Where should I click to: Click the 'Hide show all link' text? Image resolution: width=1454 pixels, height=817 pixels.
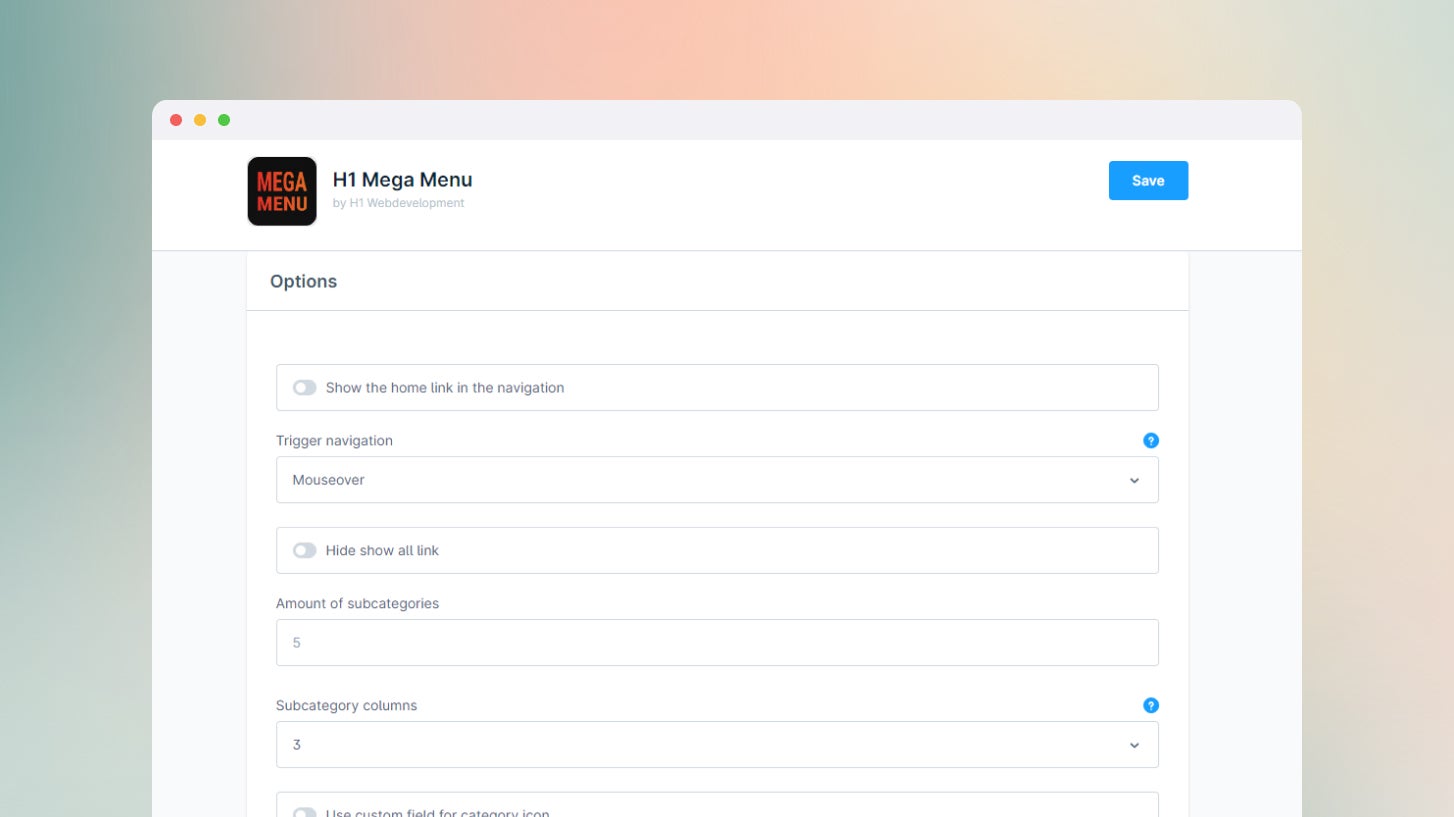(382, 551)
